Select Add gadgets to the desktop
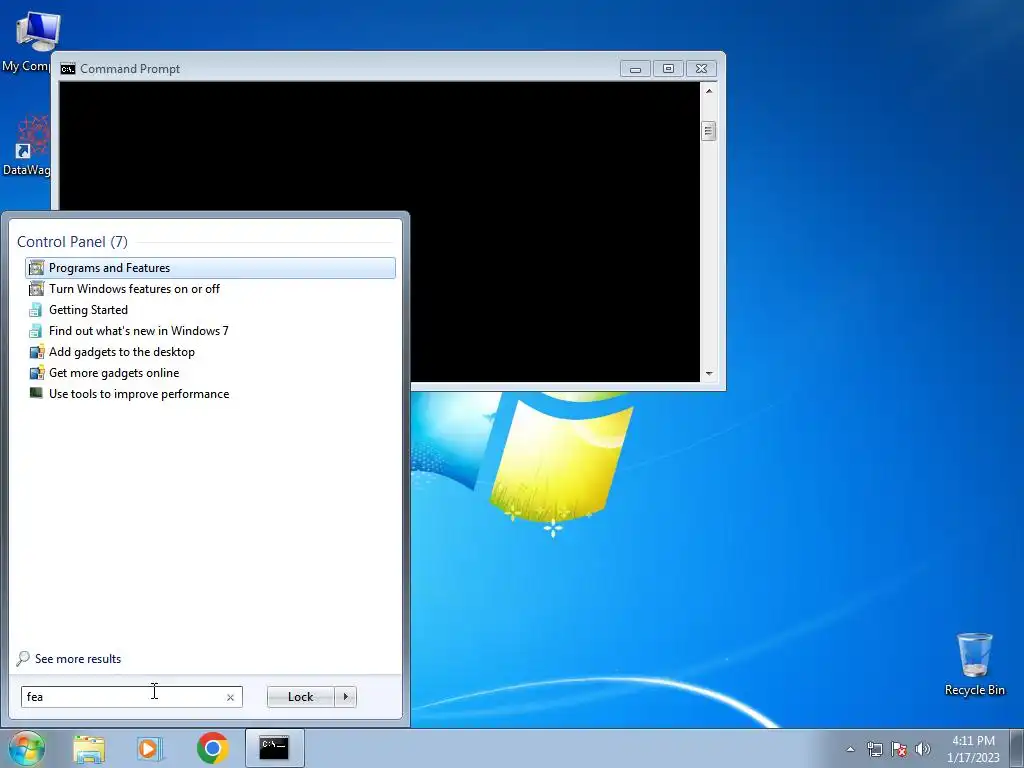Viewport: 1024px width, 768px height. 210,351
